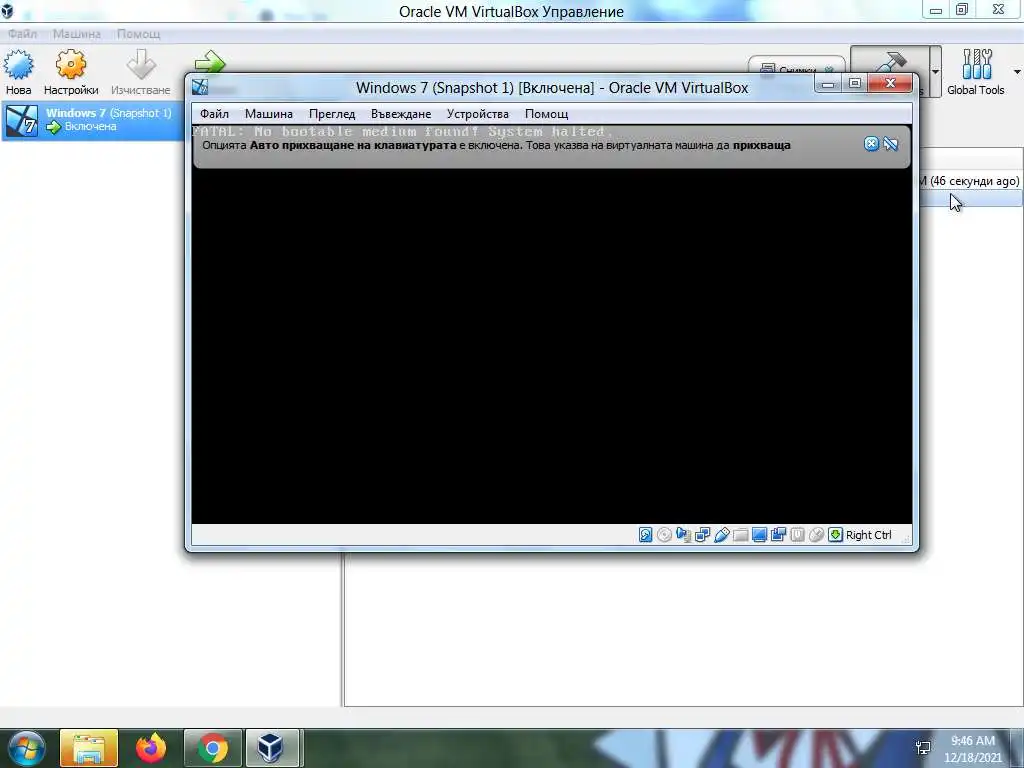
Task: Click display status icon in VM status bar
Action: 759,535
